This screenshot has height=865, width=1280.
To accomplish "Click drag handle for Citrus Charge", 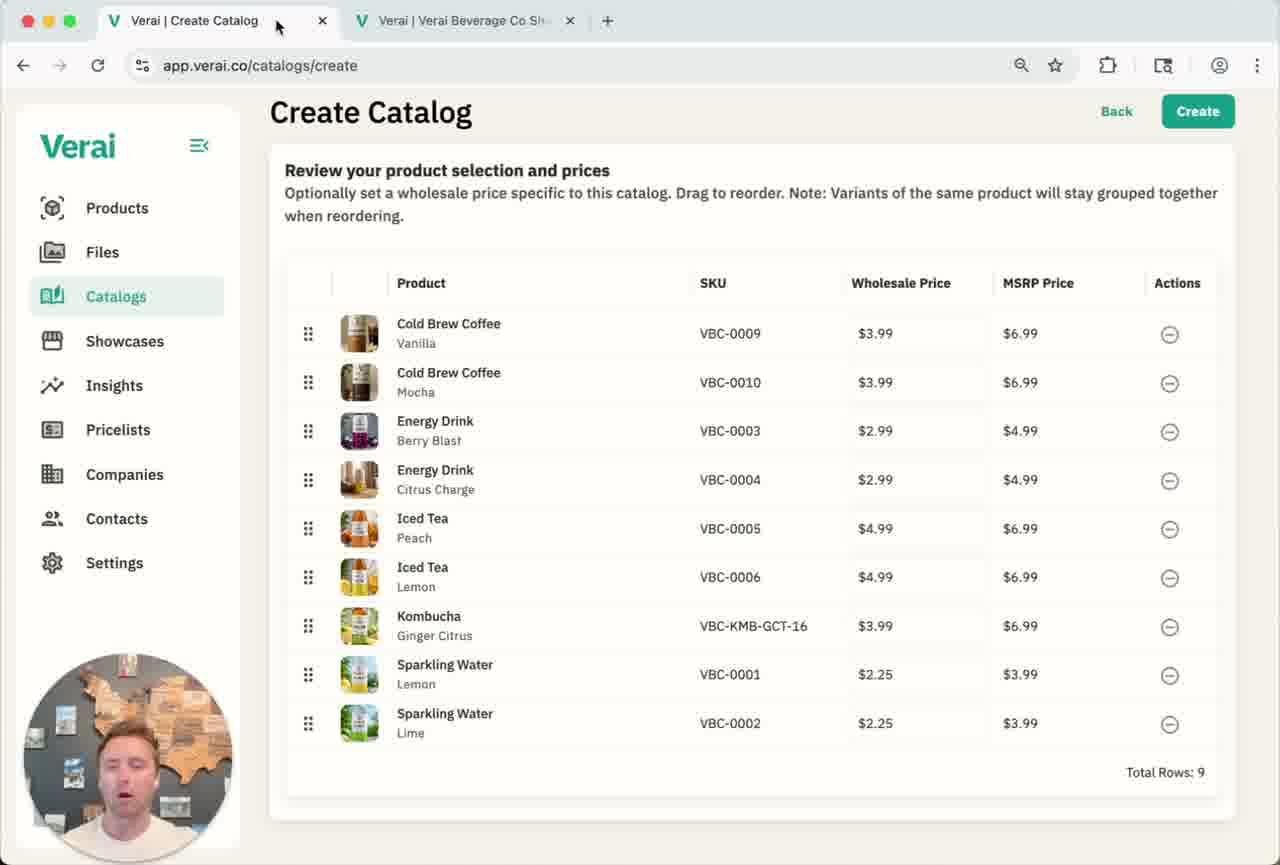I will (308, 480).
